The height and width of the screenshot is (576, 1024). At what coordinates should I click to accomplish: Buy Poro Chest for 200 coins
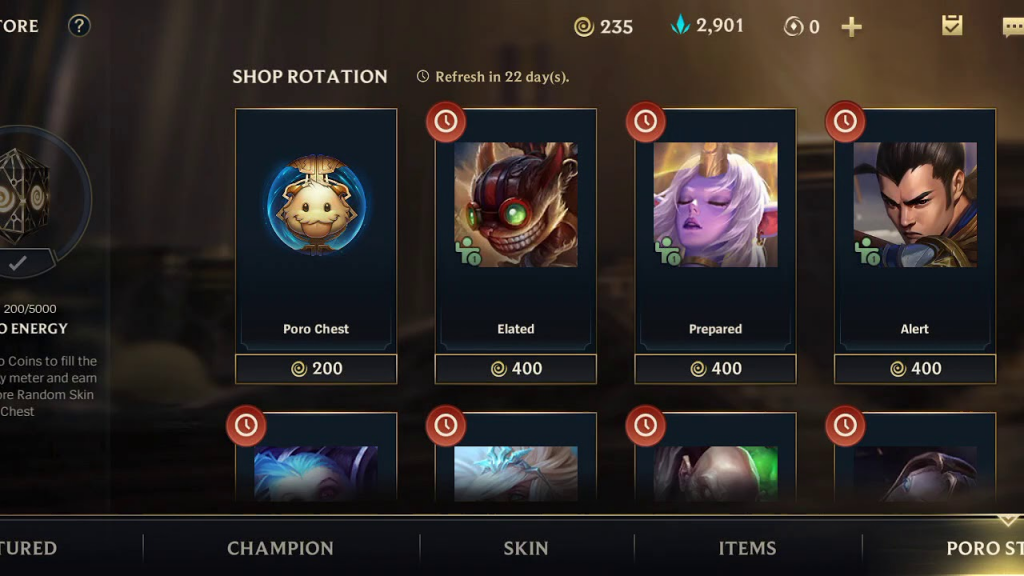316,369
